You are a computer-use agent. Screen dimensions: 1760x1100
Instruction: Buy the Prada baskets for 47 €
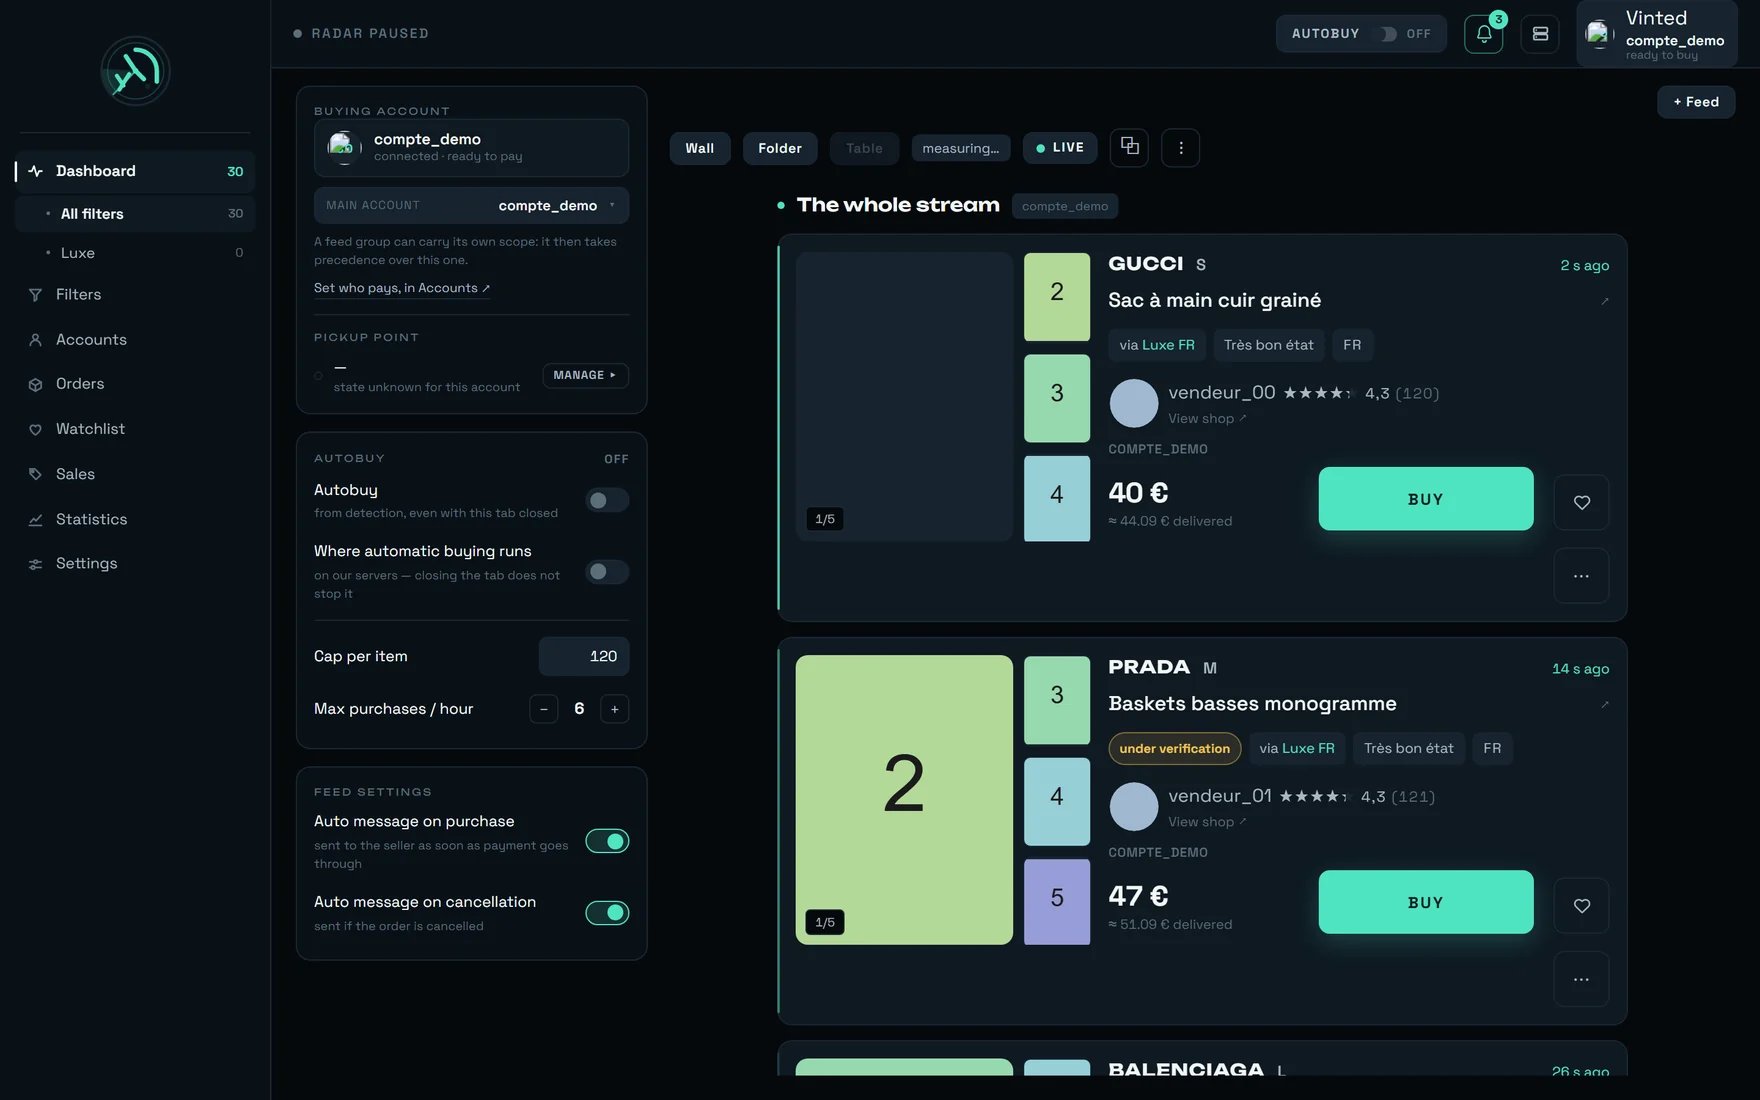tap(1426, 902)
